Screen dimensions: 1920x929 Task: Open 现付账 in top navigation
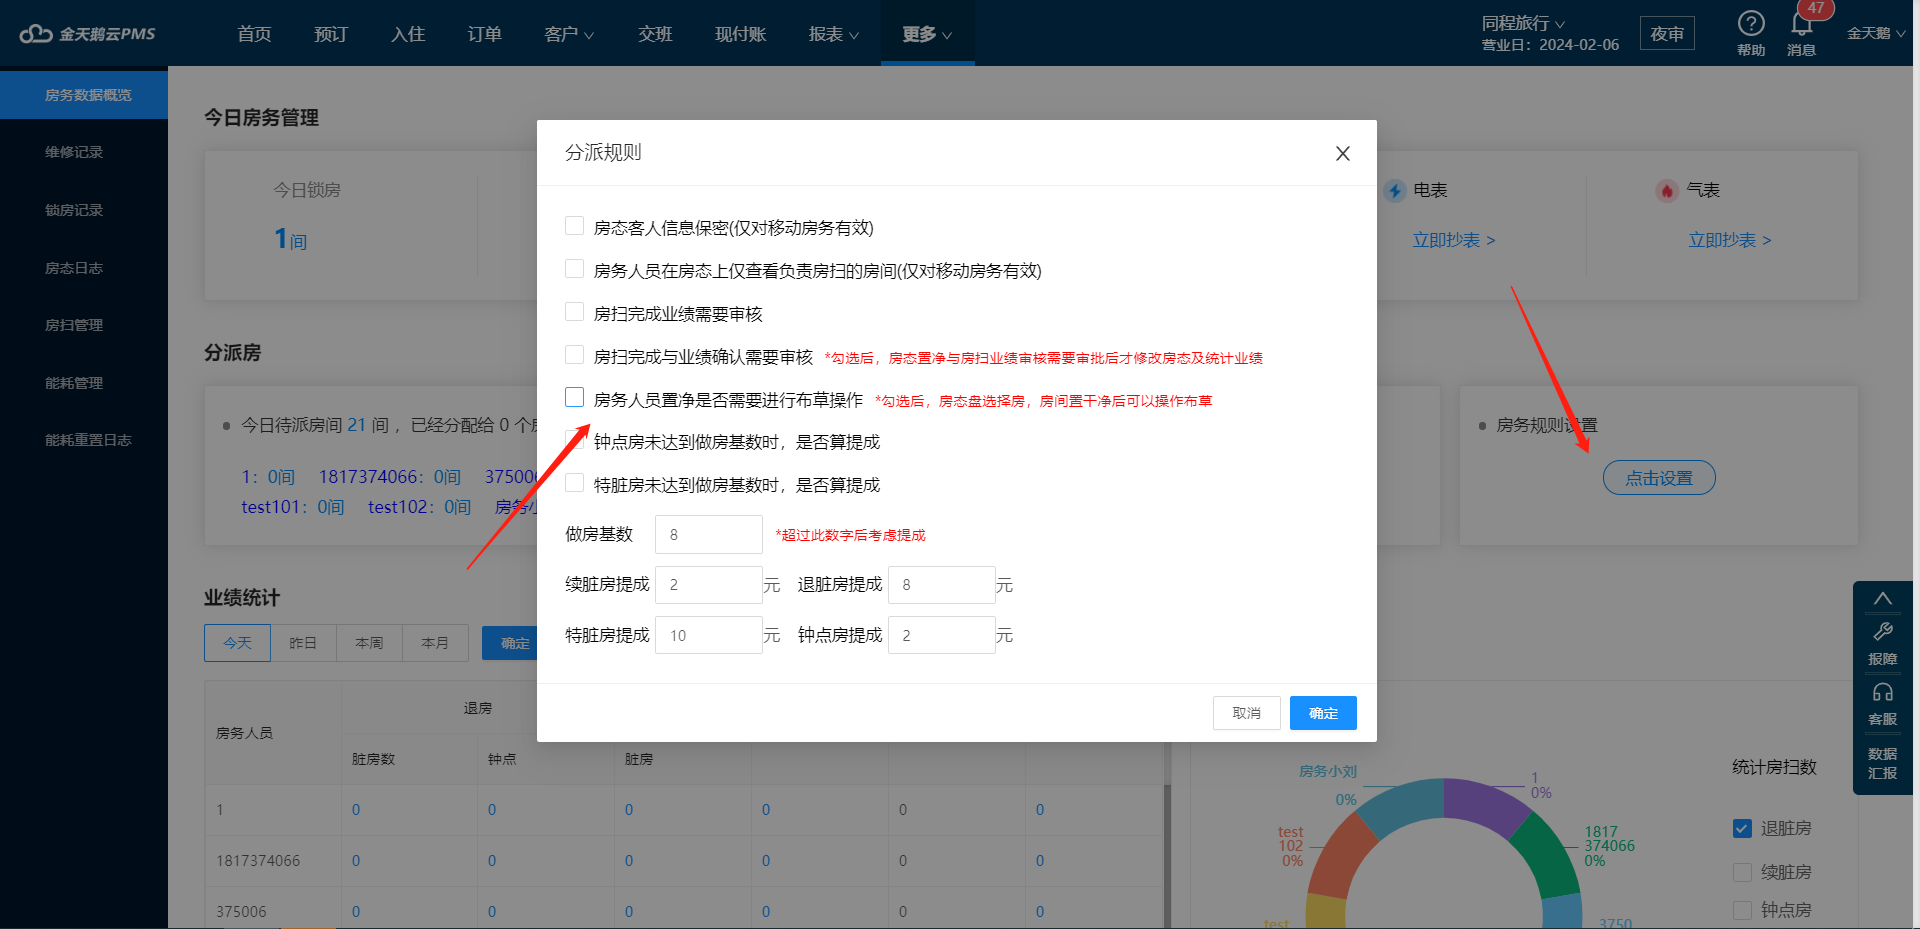point(741,34)
